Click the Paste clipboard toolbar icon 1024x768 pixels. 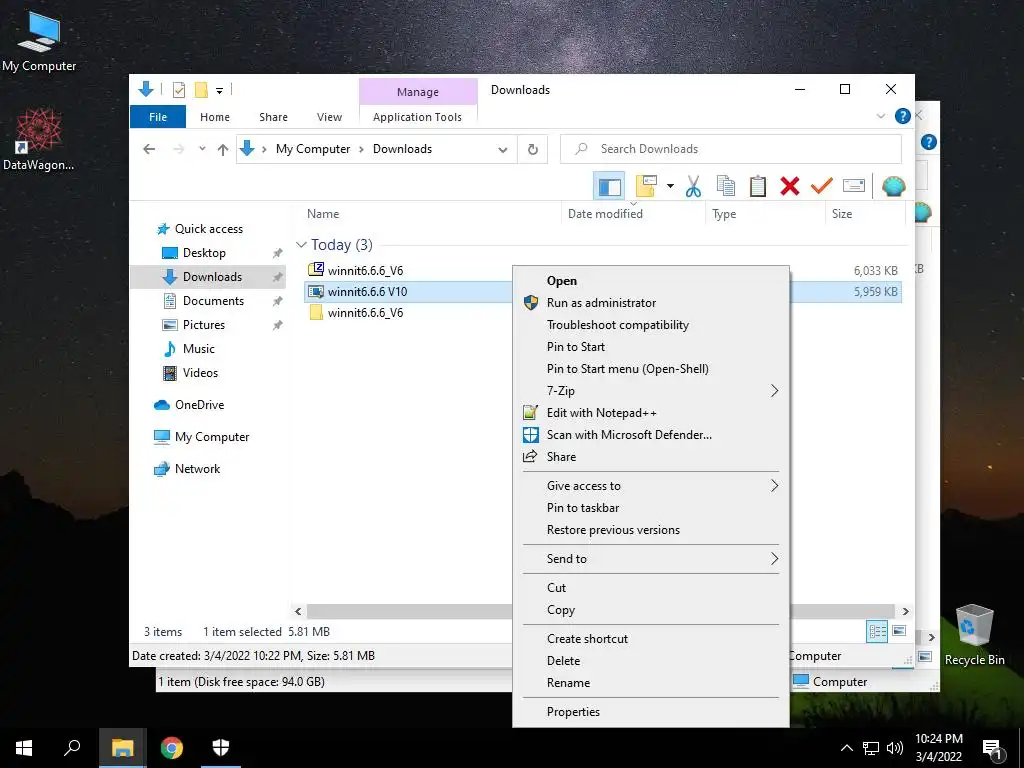point(758,187)
